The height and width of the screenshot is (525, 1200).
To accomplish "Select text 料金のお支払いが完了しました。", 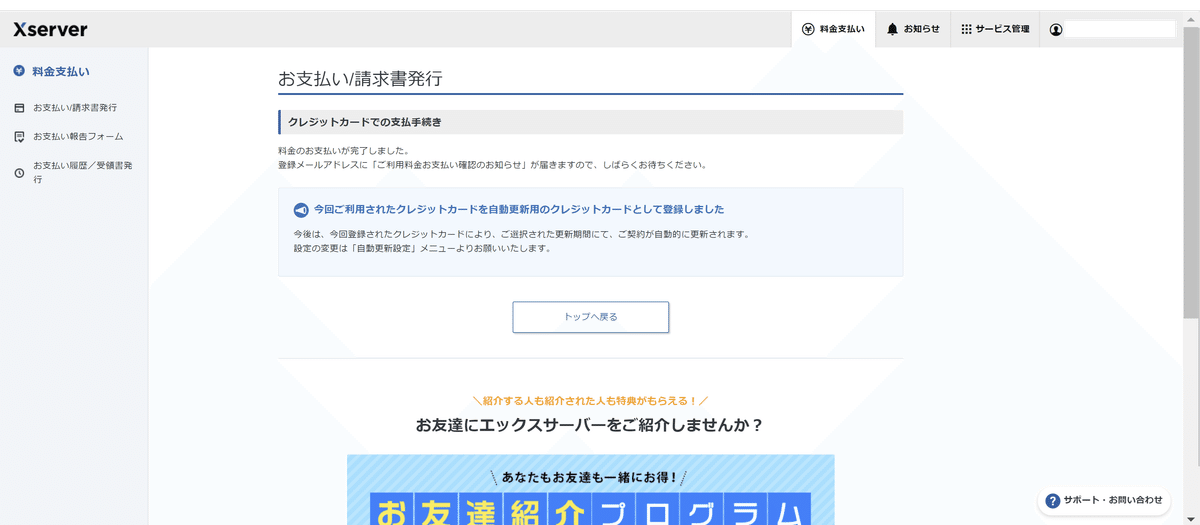I will (x=344, y=150).
